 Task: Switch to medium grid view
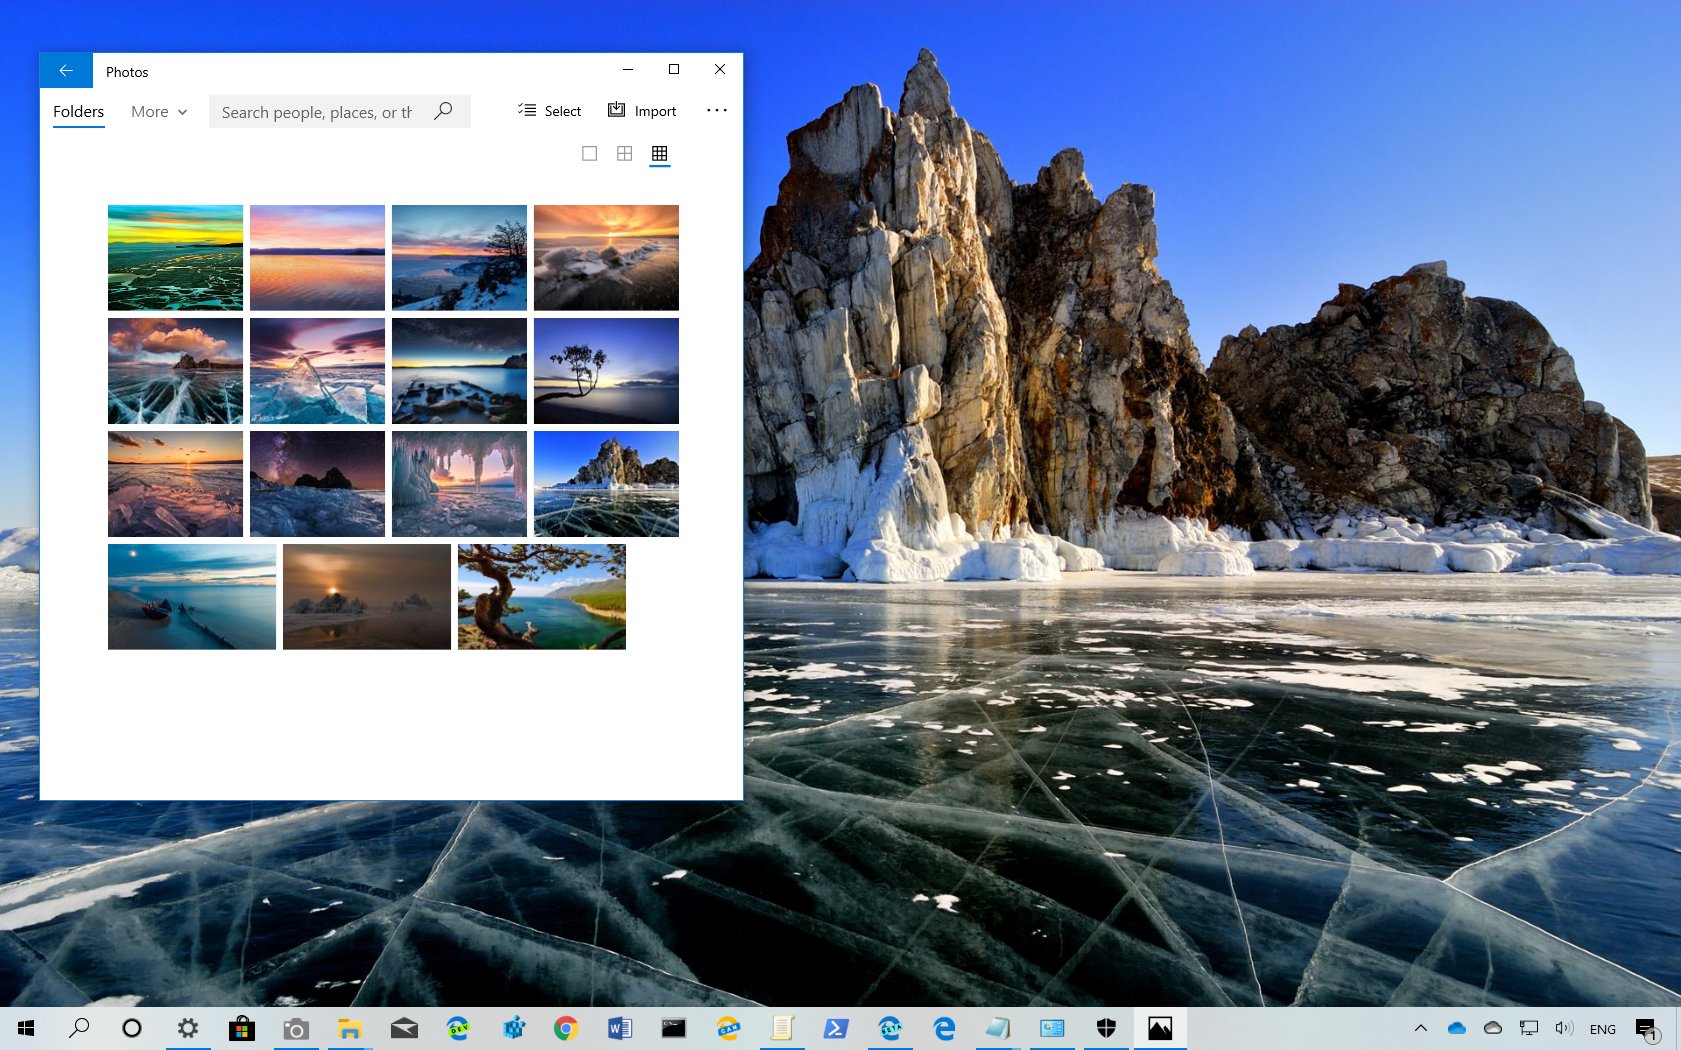tap(624, 153)
